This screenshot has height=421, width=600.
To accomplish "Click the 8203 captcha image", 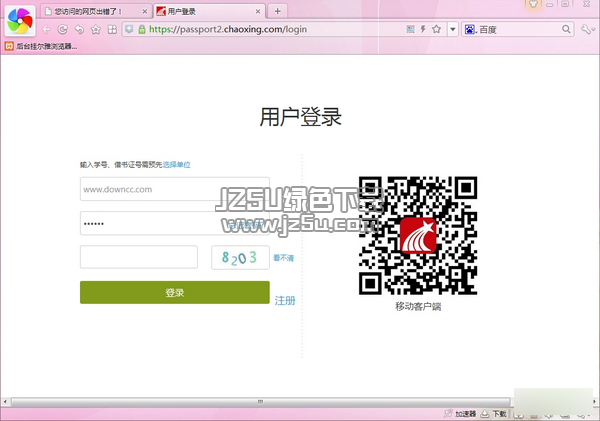I will click(240, 258).
